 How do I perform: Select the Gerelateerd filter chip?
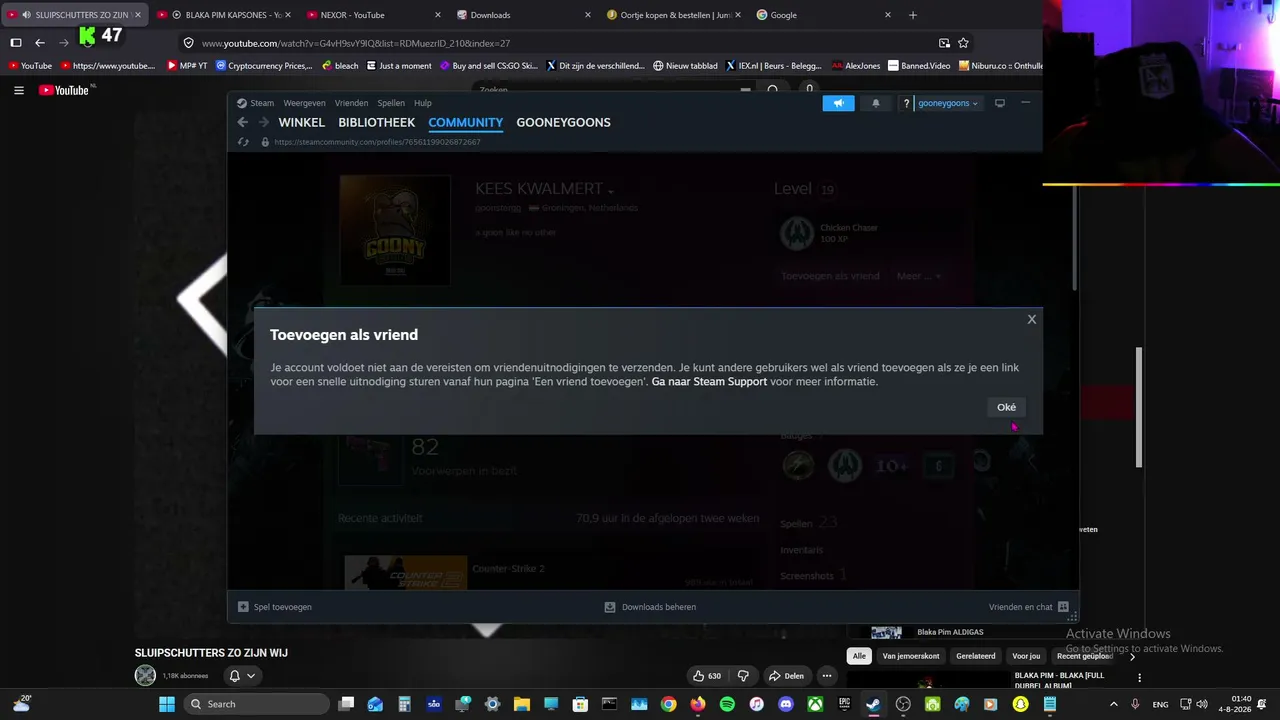976,656
